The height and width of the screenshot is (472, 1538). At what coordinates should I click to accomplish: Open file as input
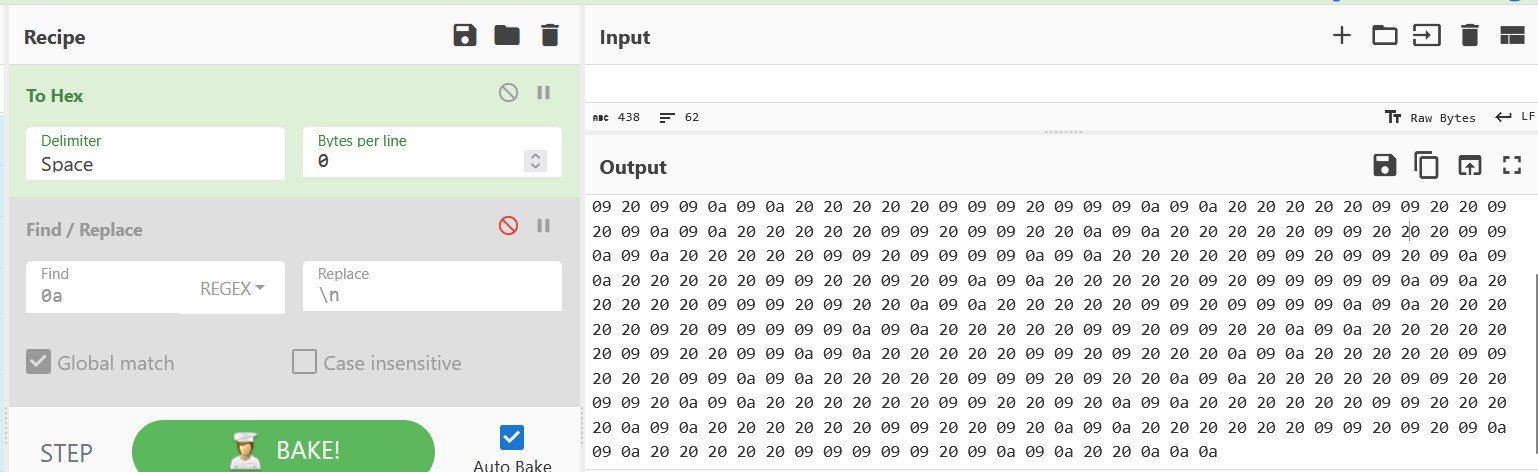point(1426,36)
